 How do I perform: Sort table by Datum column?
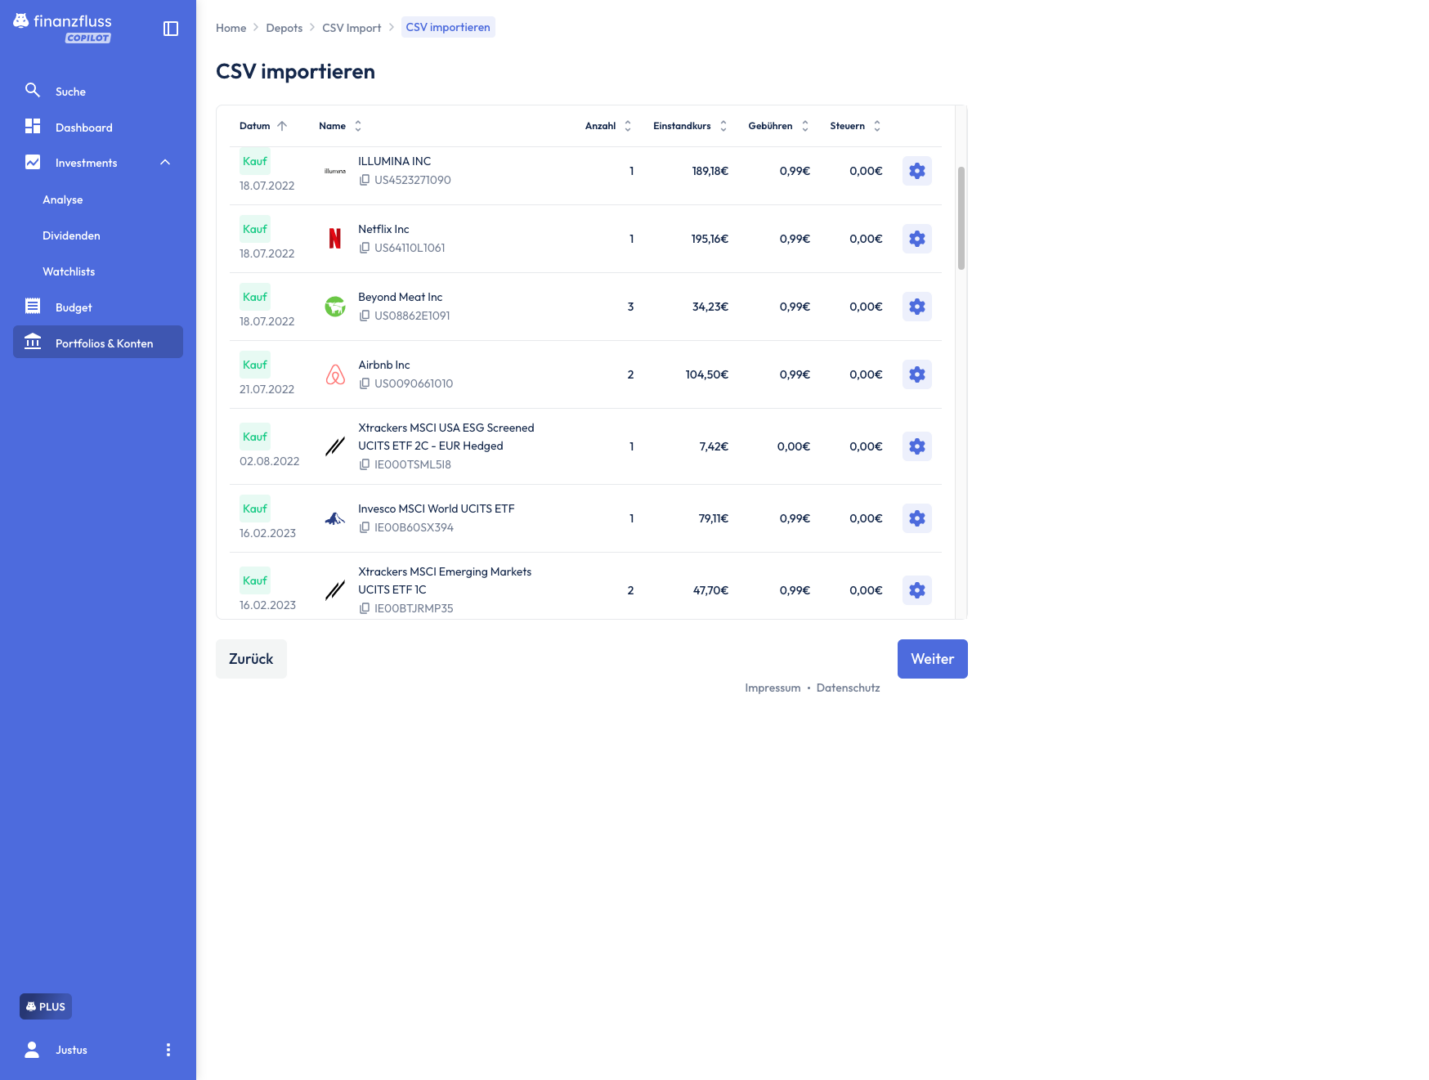263,126
